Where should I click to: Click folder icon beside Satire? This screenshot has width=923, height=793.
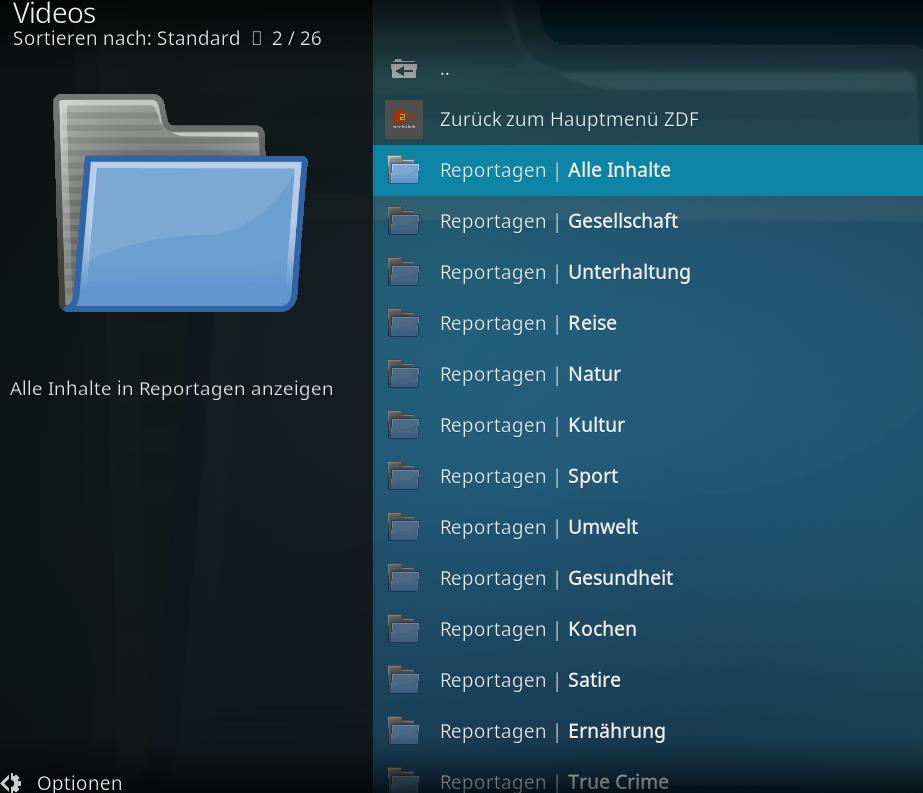[x=404, y=680]
